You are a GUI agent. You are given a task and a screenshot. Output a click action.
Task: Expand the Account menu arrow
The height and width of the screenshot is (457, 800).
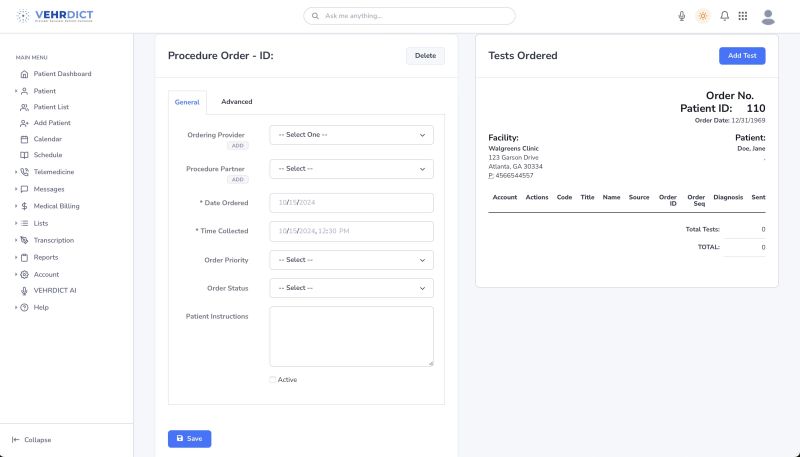(16, 274)
